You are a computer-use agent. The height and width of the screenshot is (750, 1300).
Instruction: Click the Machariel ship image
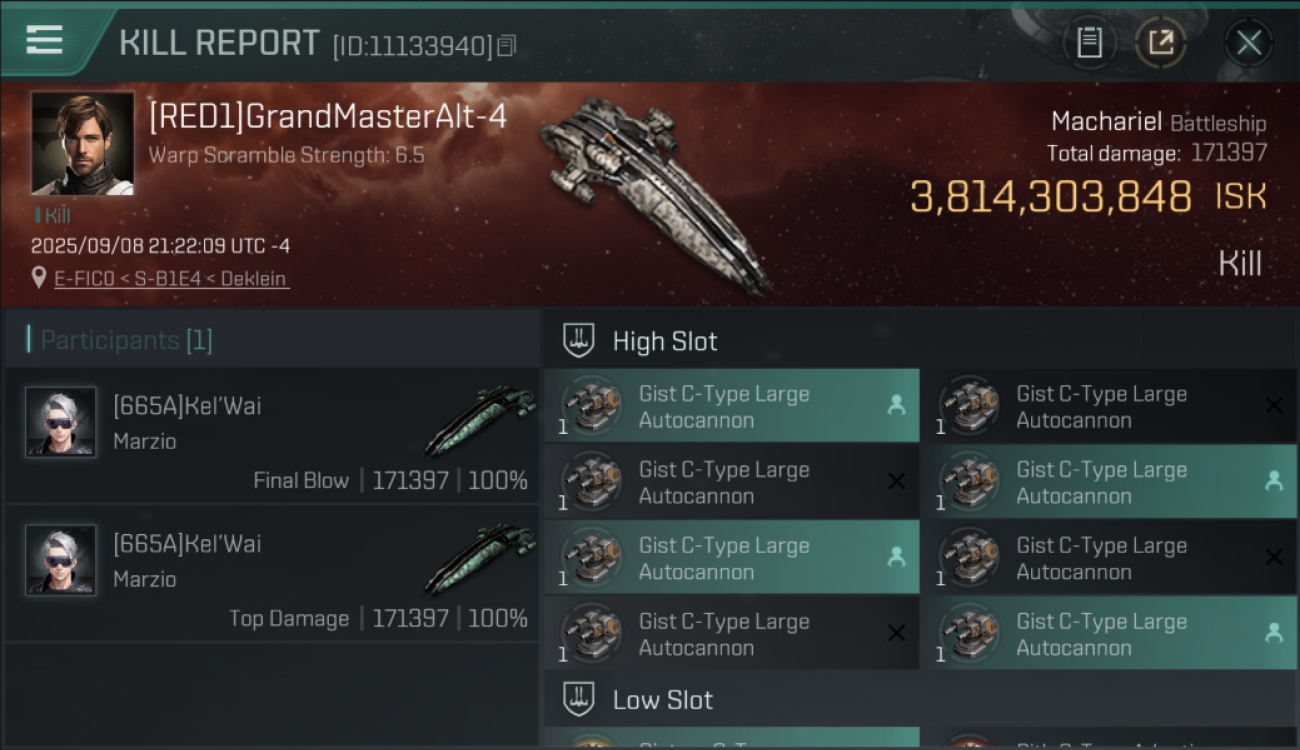(655, 190)
